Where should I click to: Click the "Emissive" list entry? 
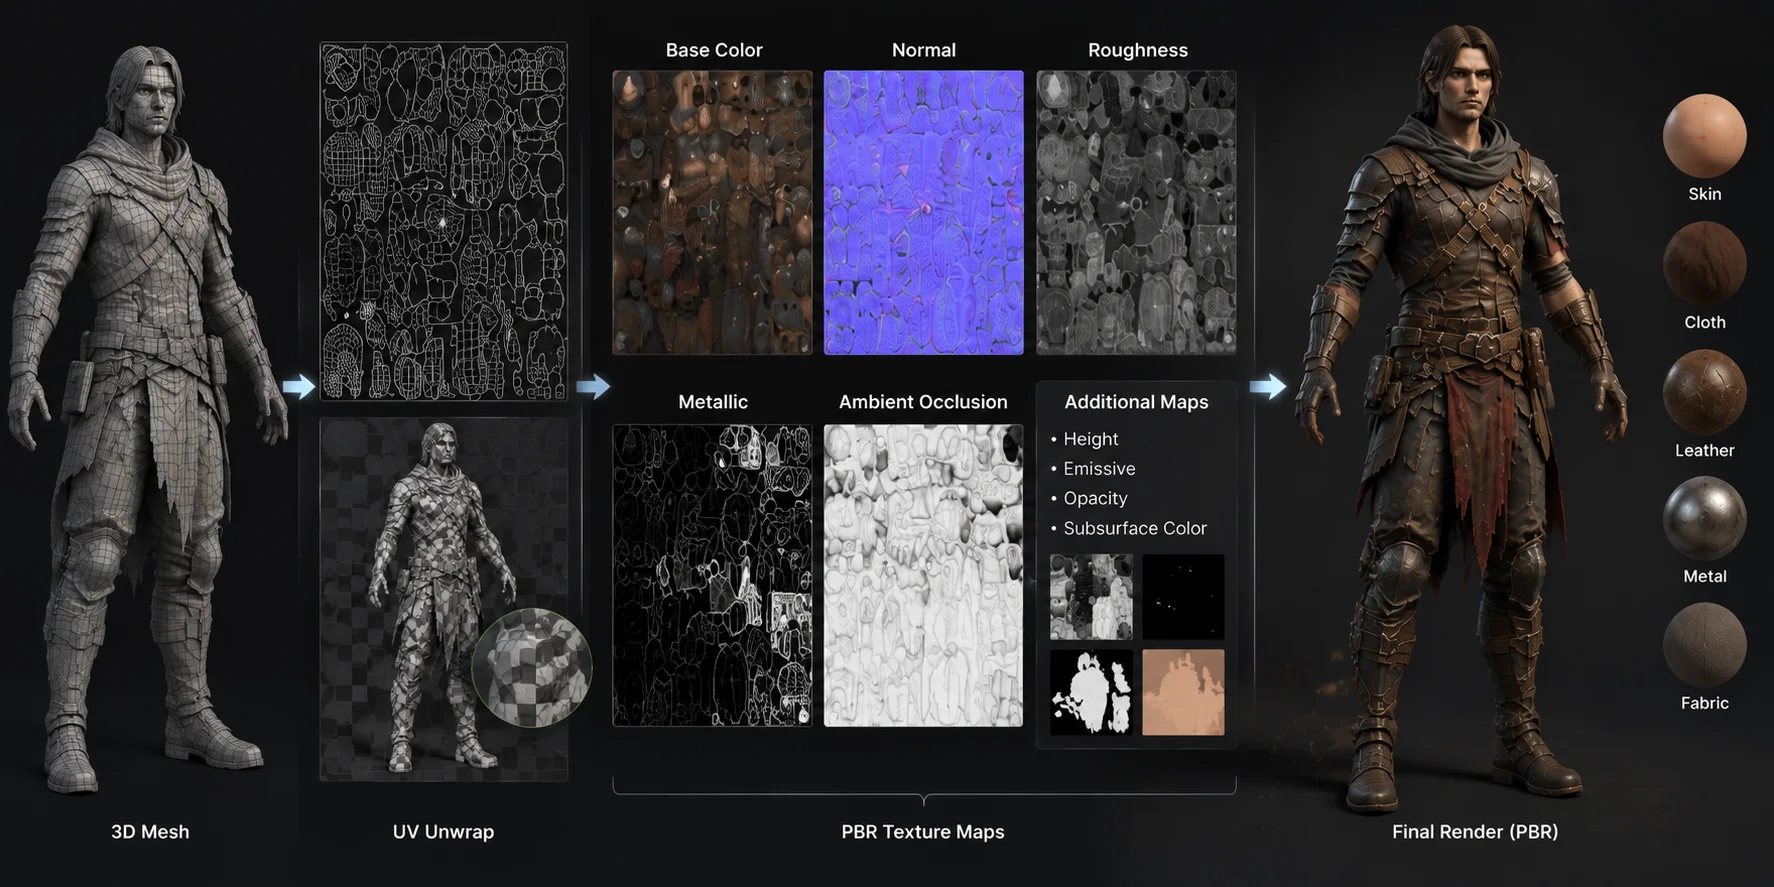pyautogui.click(x=1099, y=469)
